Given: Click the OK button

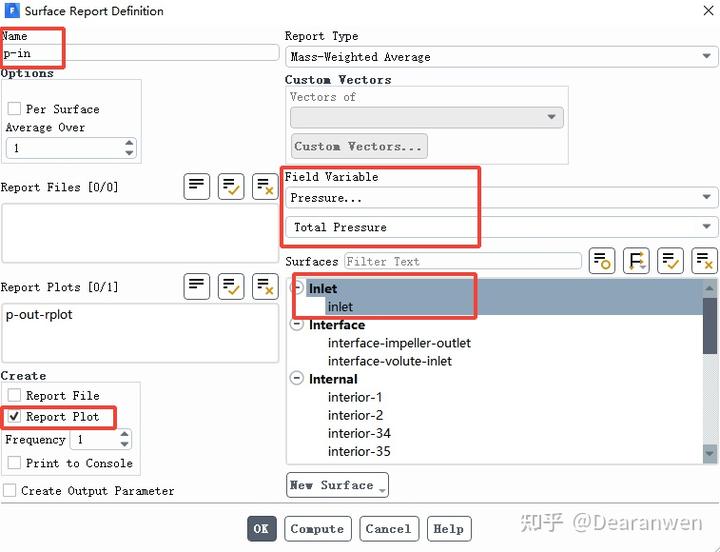Looking at the screenshot, I should 262,529.
